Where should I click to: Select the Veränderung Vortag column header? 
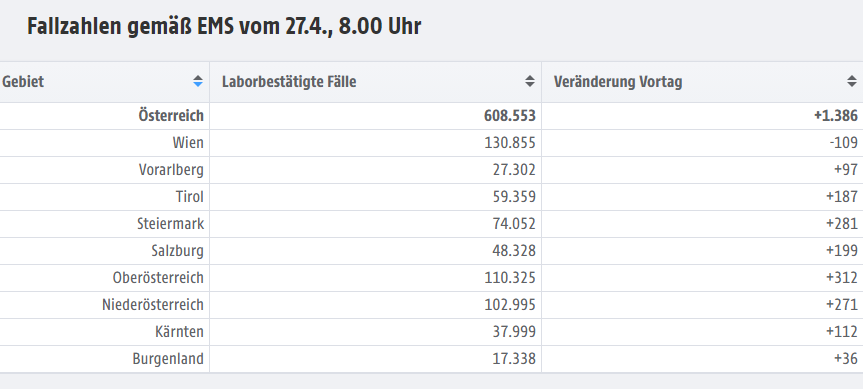702,82
